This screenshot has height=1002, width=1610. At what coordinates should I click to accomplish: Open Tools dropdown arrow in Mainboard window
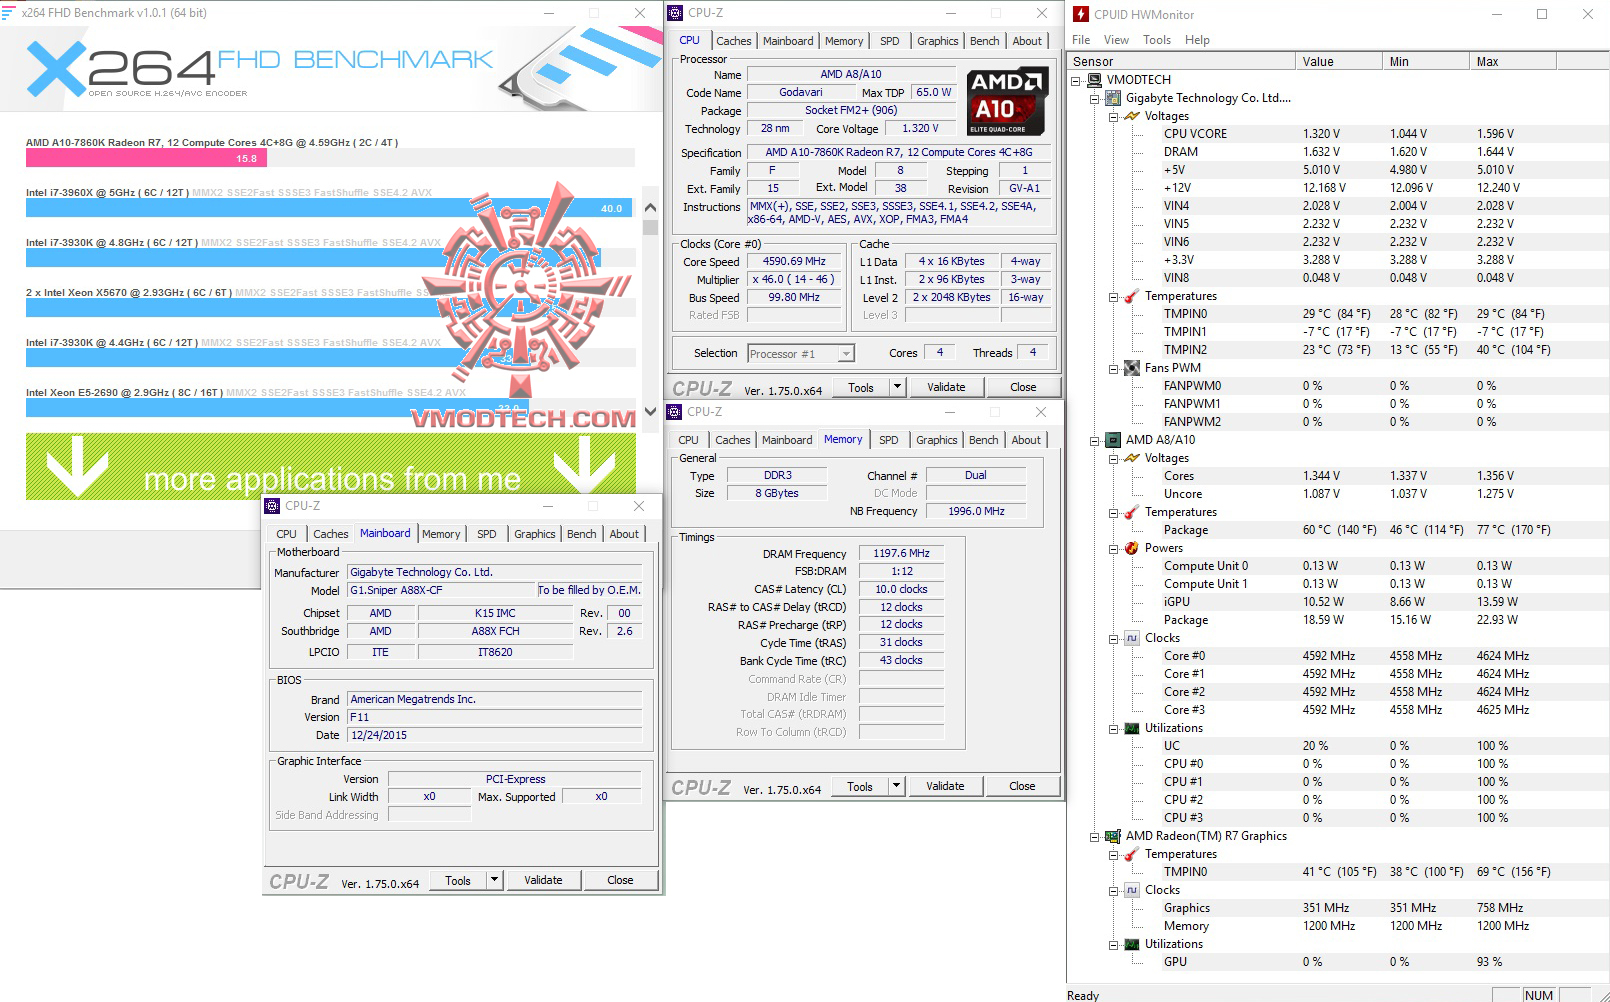pos(494,880)
